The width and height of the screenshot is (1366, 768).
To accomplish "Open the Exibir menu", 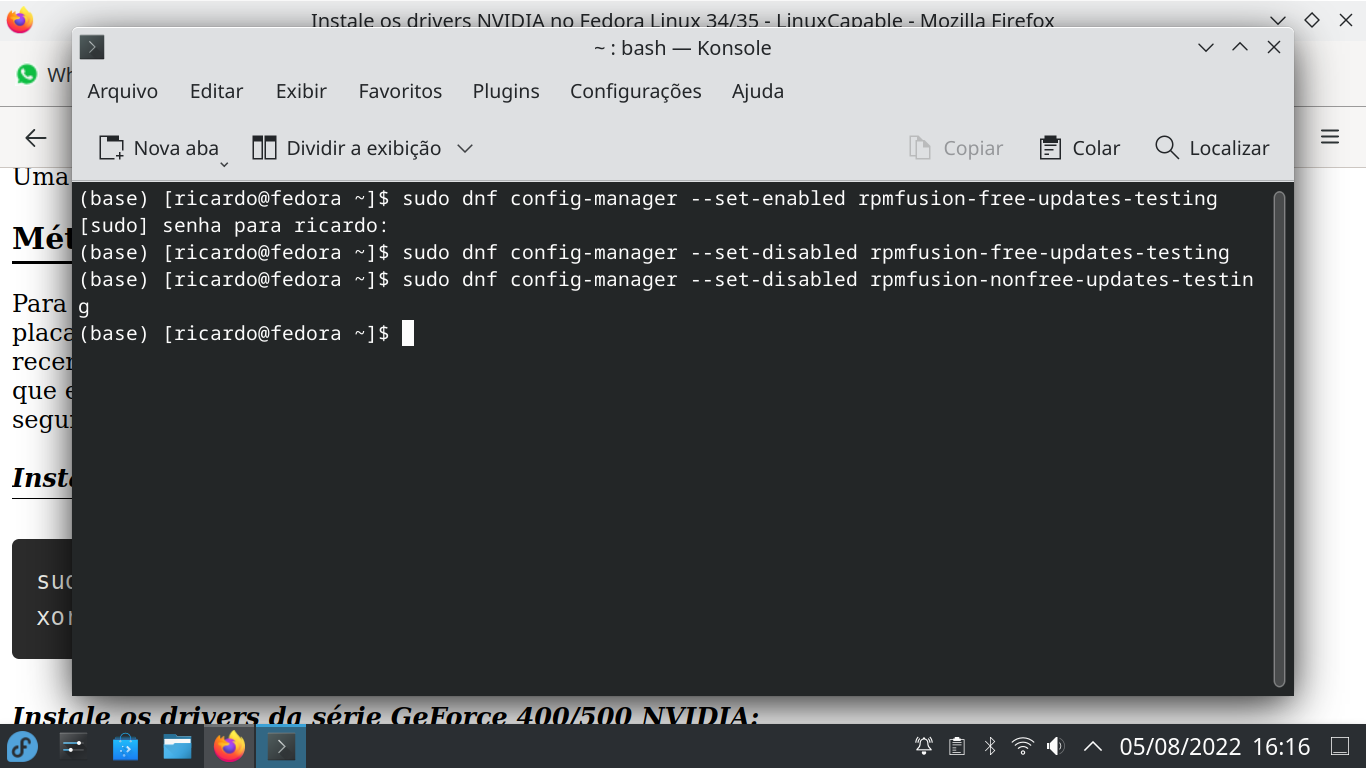I will coord(301,91).
